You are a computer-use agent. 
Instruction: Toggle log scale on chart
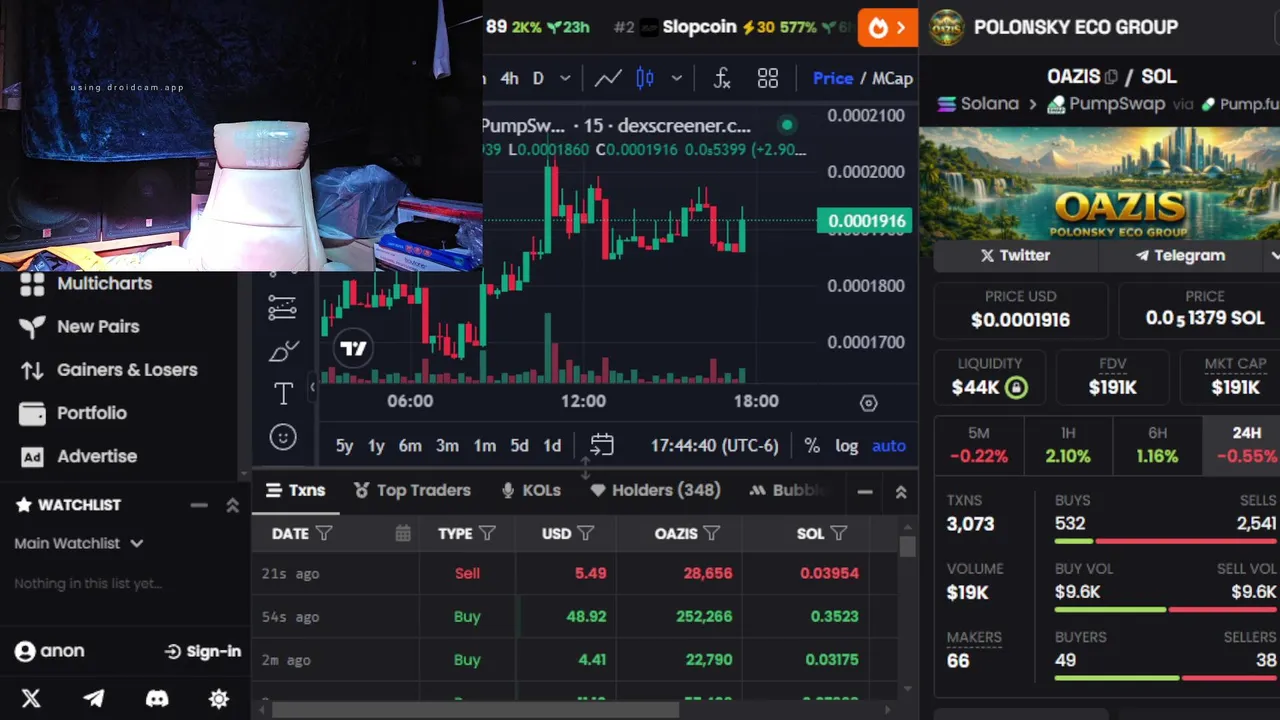(847, 446)
